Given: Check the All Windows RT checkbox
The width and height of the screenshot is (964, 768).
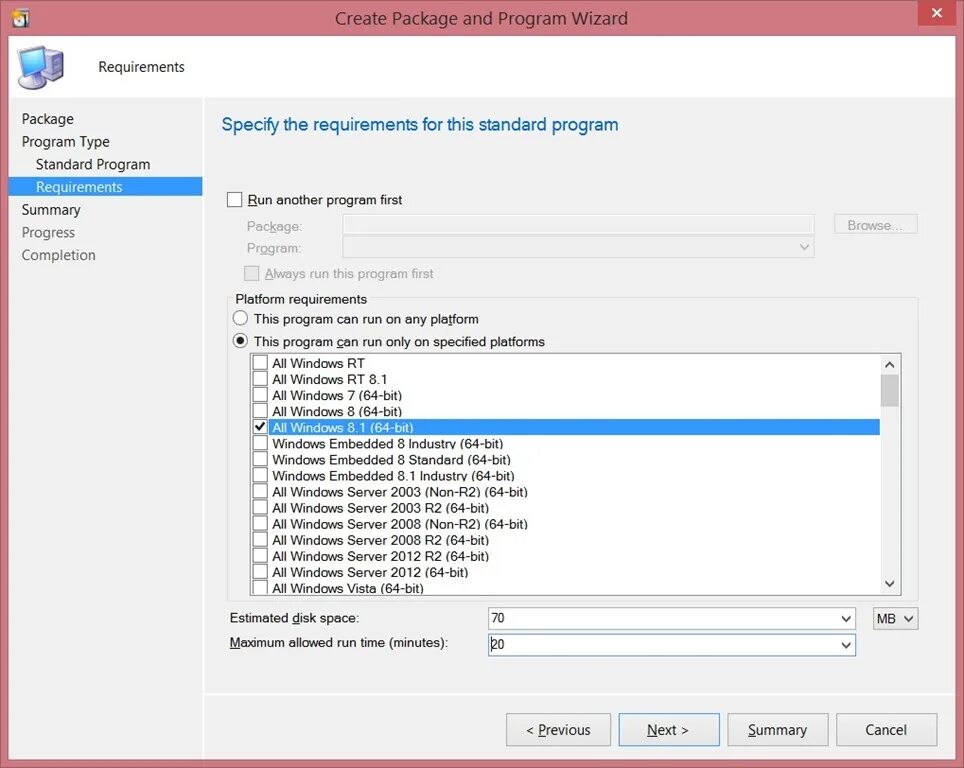Looking at the screenshot, I should click(x=260, y=363).
